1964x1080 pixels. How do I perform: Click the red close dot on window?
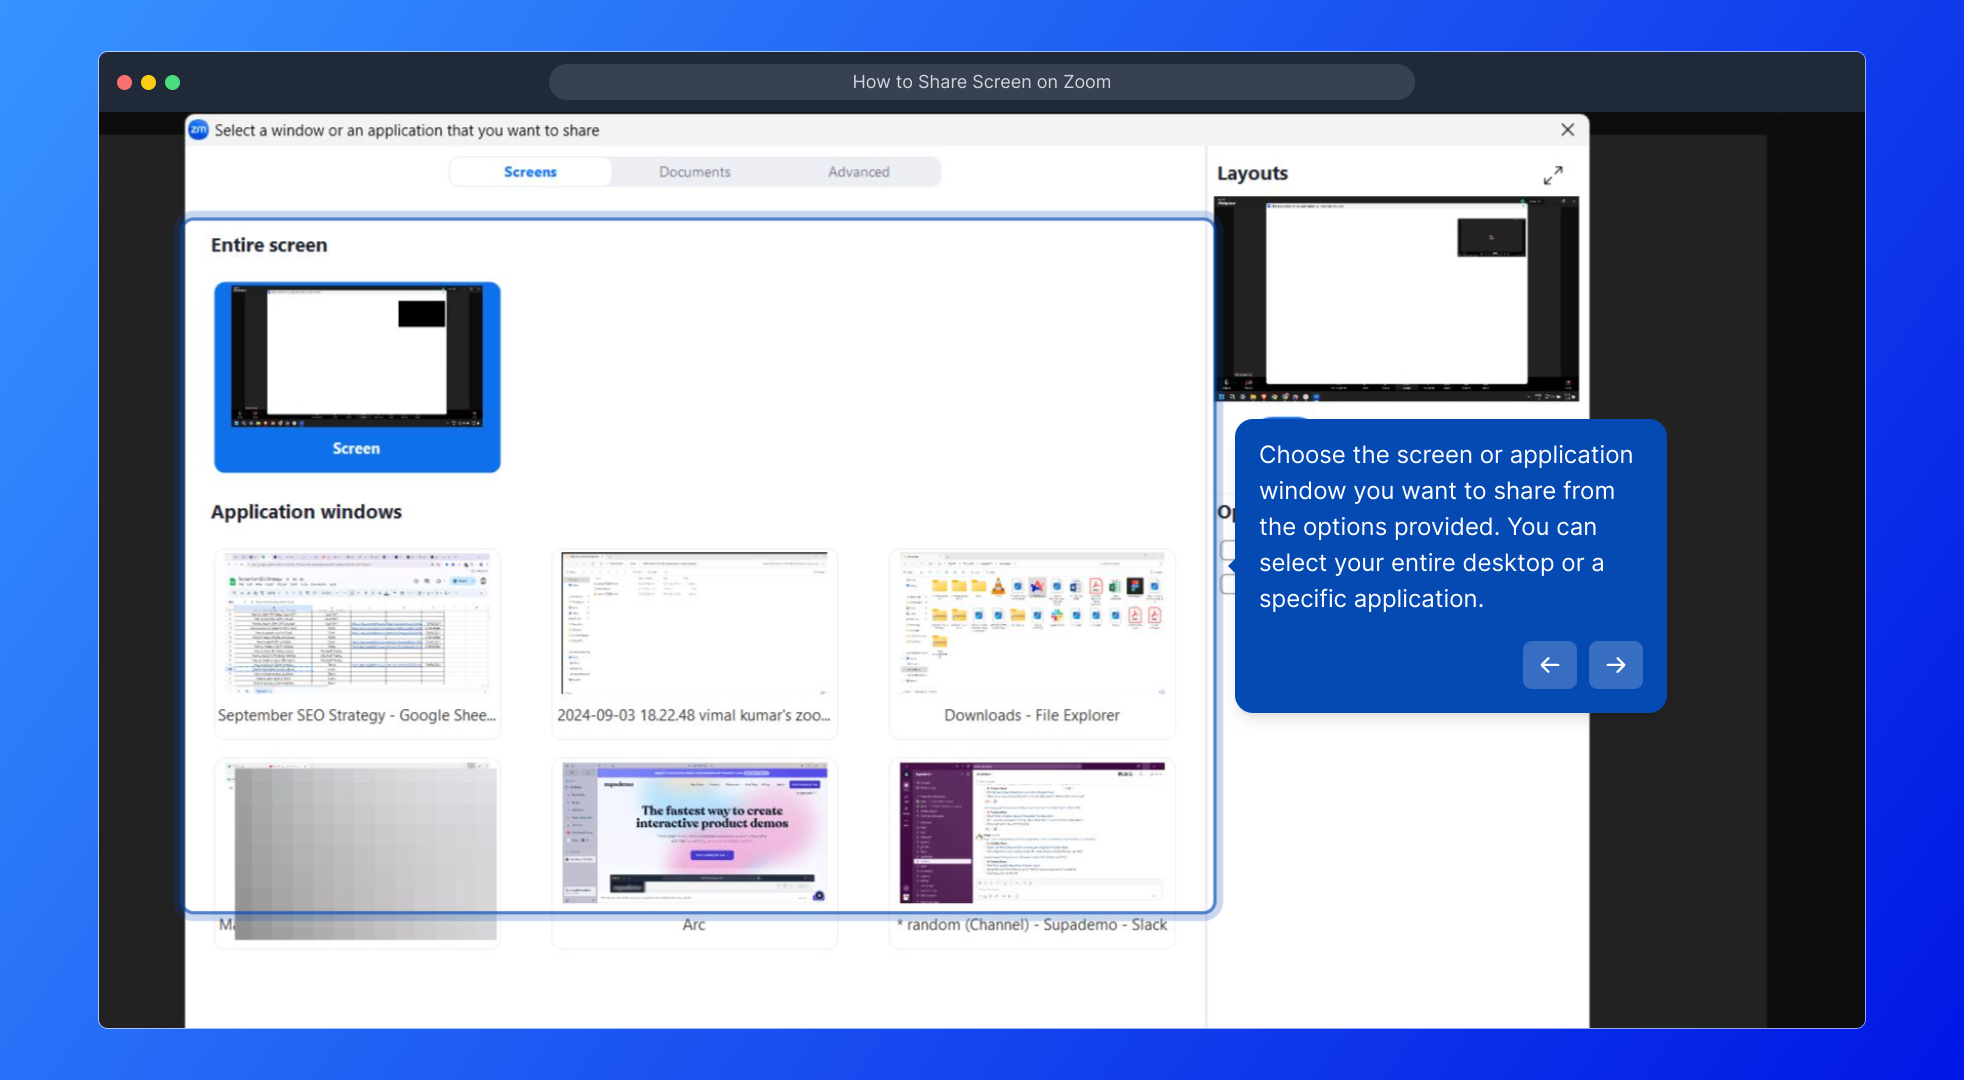[124, 82]
